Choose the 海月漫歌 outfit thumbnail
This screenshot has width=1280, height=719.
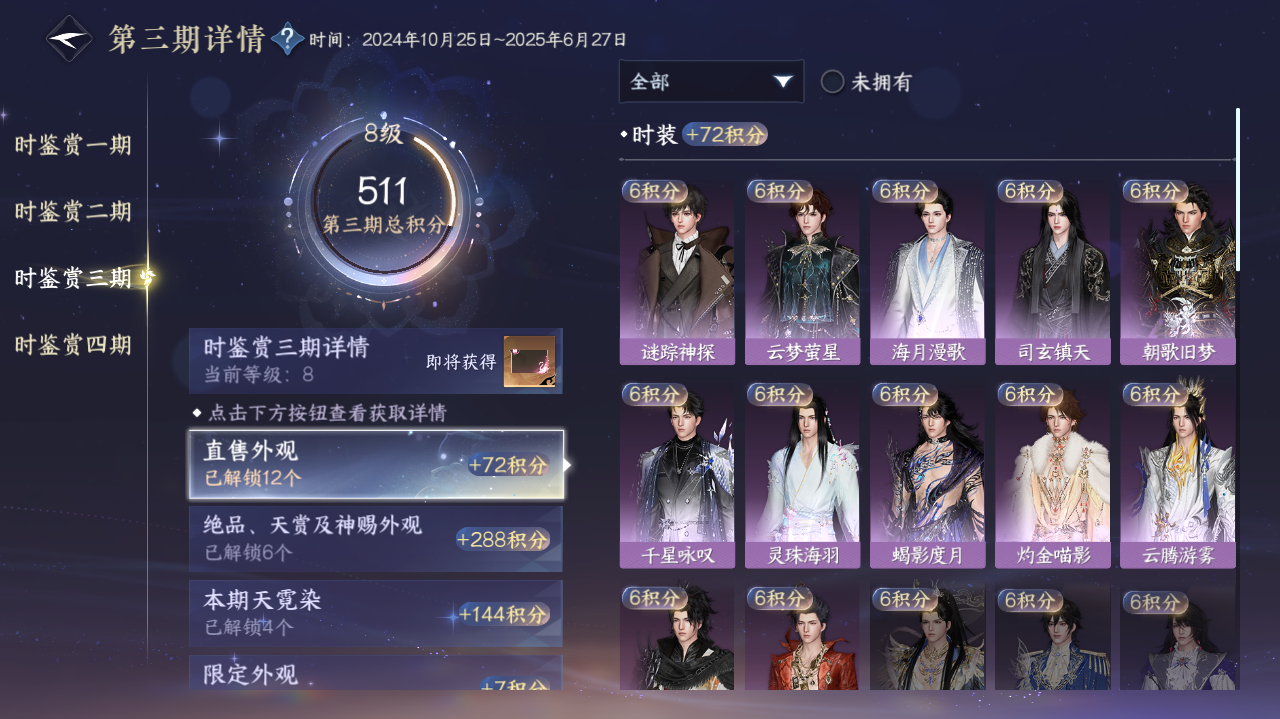(927, 272)
